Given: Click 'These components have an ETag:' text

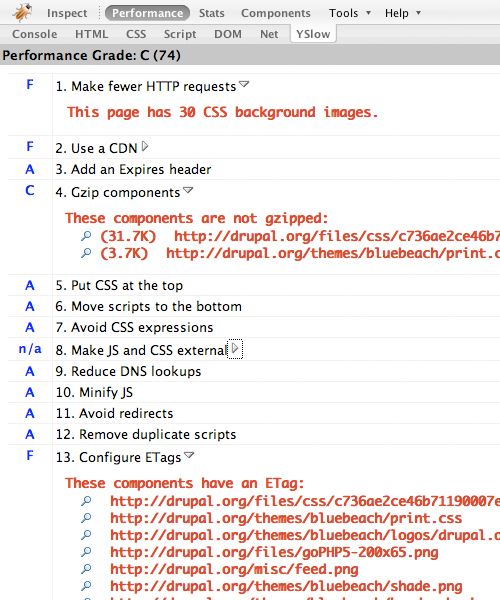Looking at the screenshot, I should point(184,483).
